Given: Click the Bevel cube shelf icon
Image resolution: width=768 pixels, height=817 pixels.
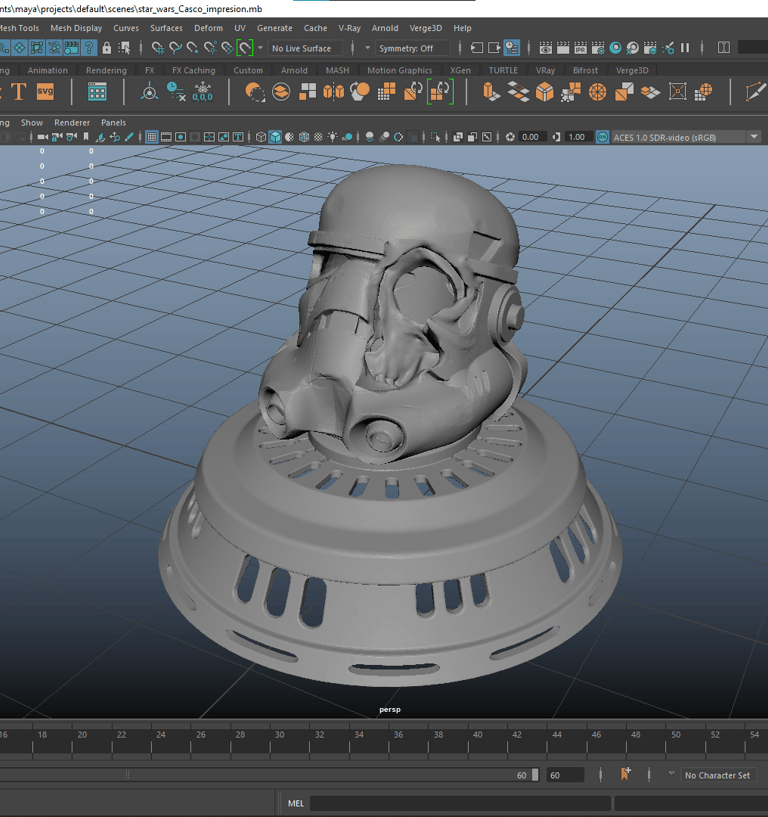Looking at the screenshot, I should 544,92.
